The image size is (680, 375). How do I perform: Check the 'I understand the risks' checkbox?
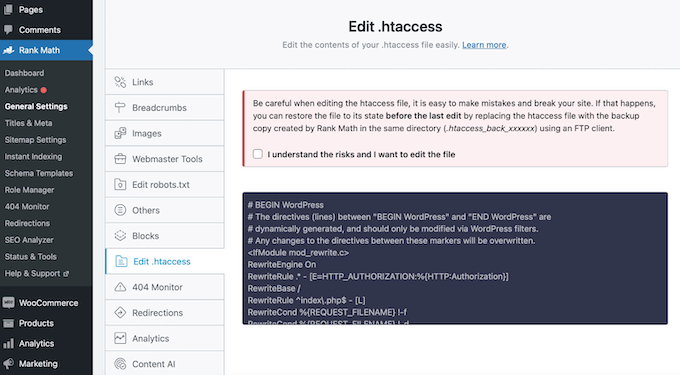258,154
